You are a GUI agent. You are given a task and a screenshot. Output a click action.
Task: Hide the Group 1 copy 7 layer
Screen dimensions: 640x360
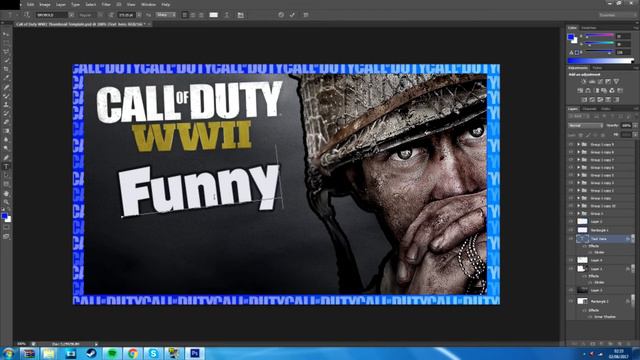571,160
